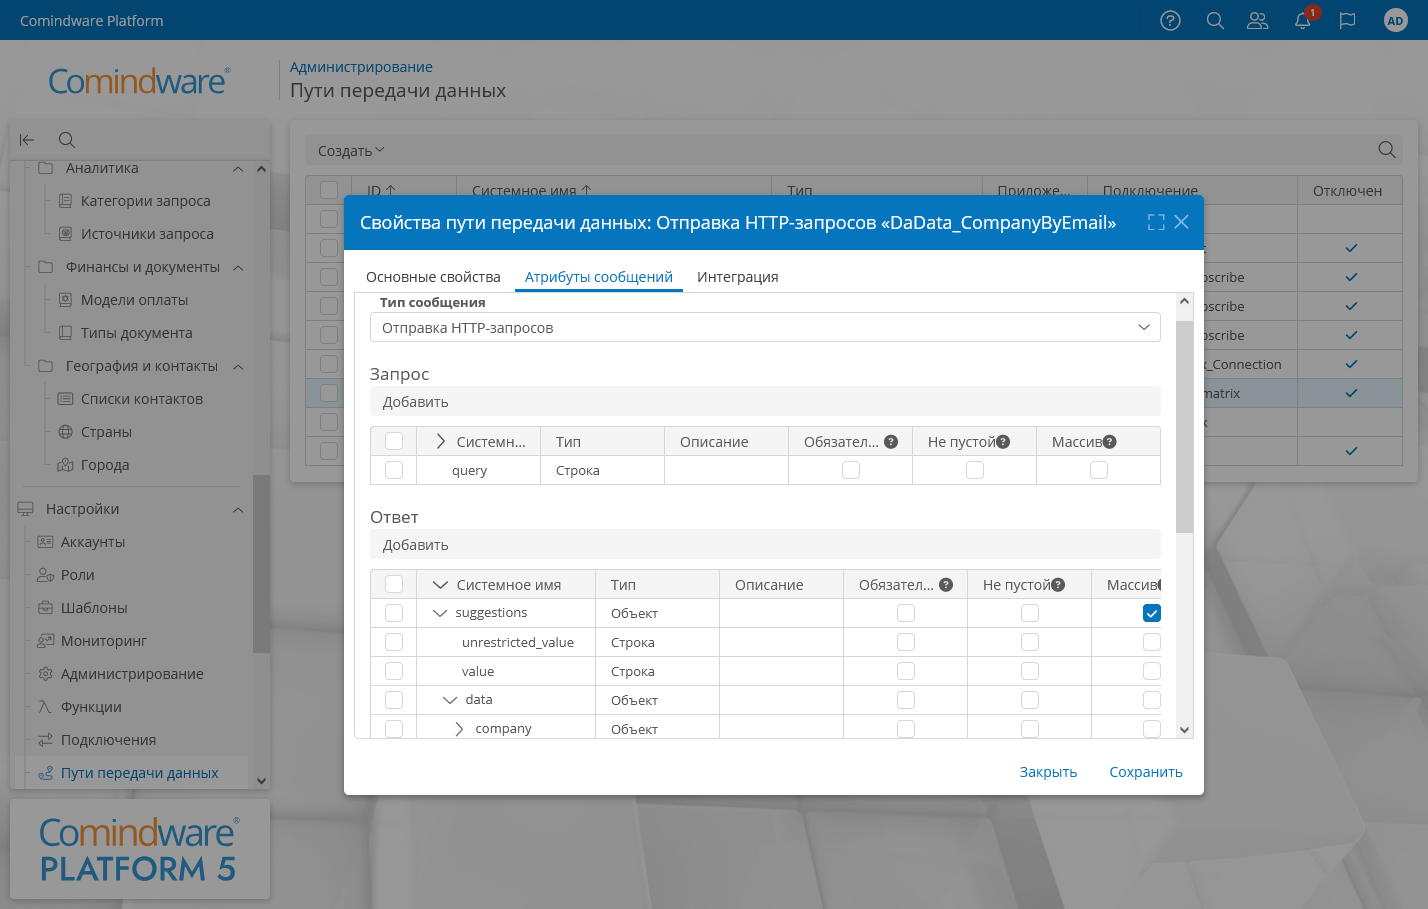Toggle select-all checkbox in request table header

tap(394, 441)
